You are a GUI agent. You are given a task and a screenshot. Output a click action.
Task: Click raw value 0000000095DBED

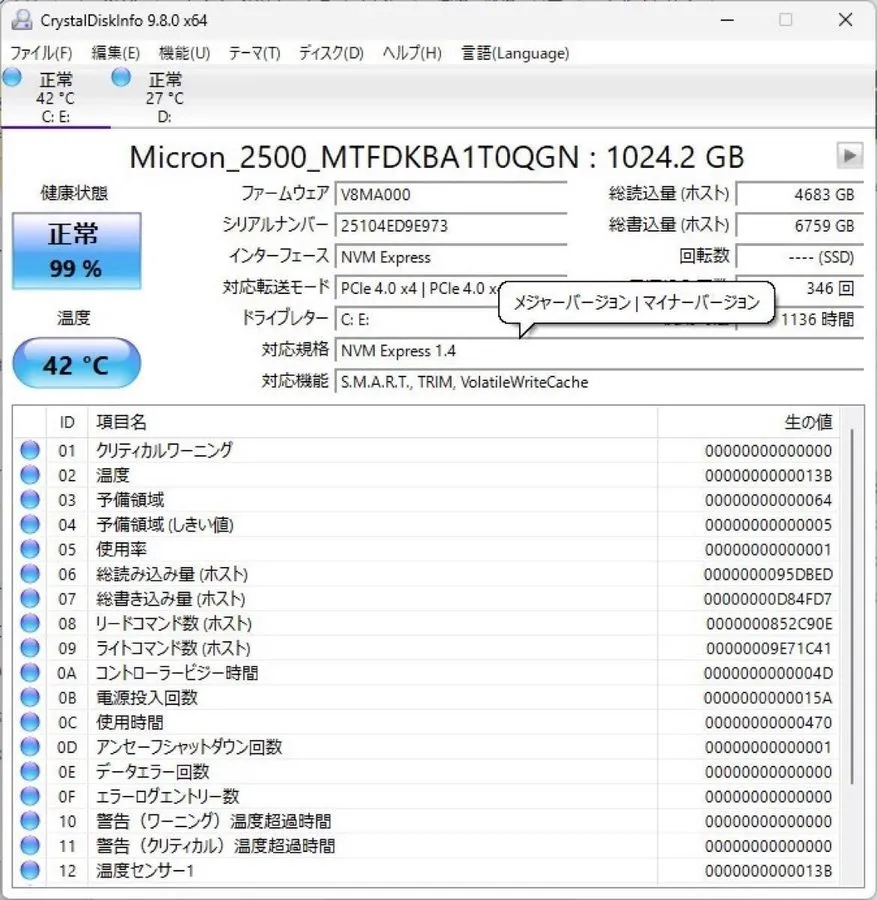(768, 575)
